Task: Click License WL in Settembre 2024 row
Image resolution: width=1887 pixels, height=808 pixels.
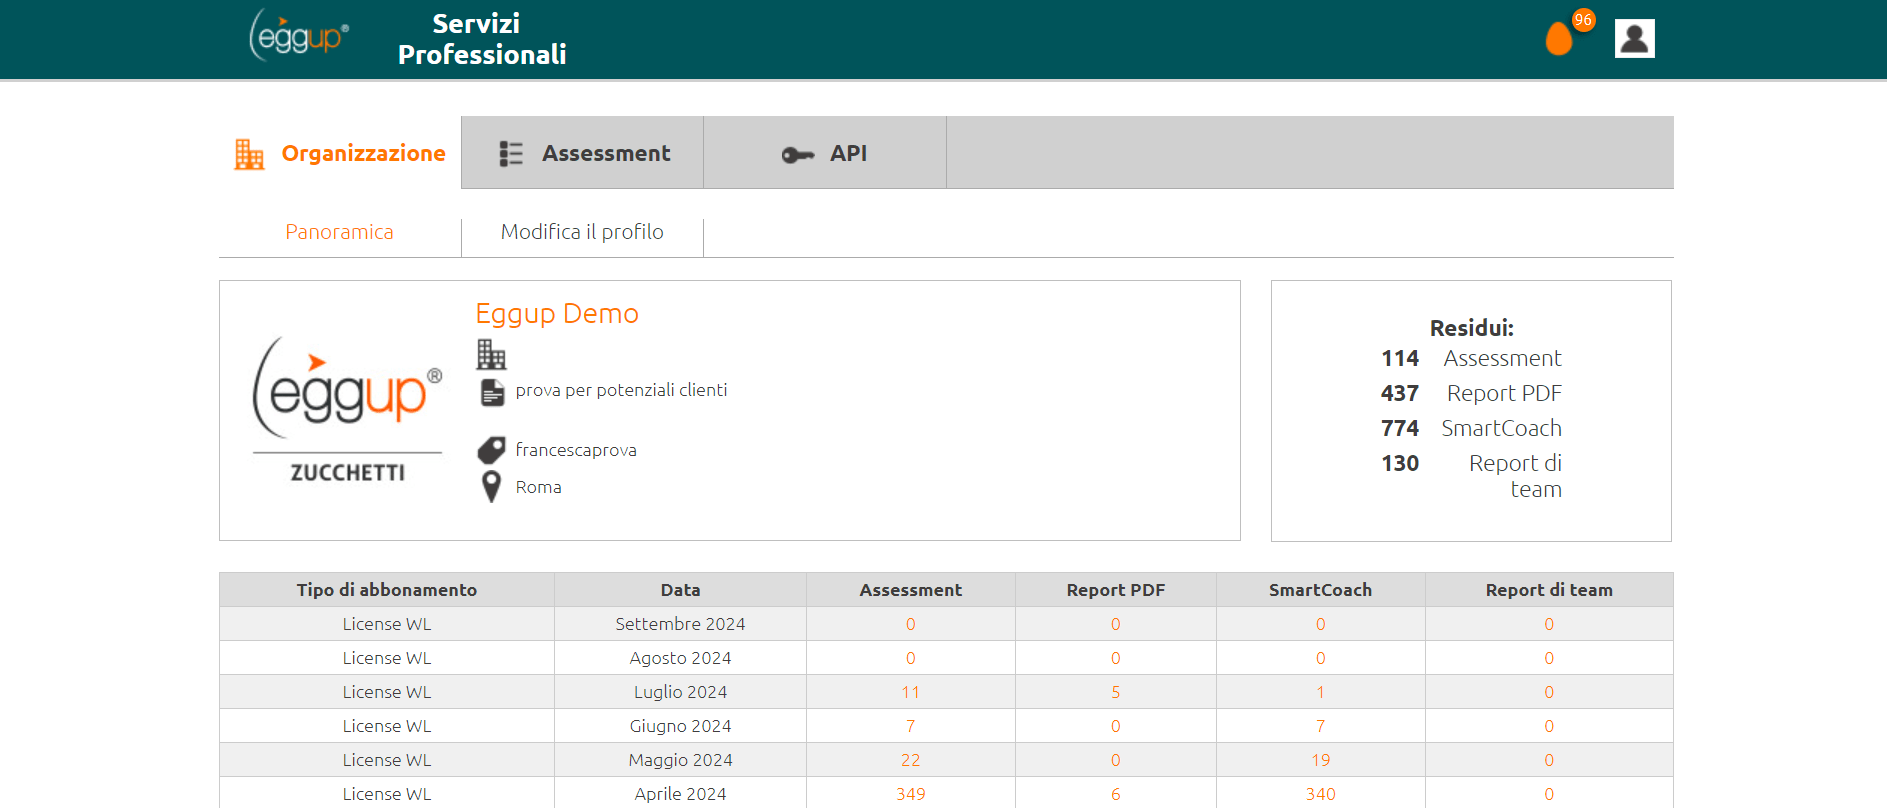Action: coord(387,624)
